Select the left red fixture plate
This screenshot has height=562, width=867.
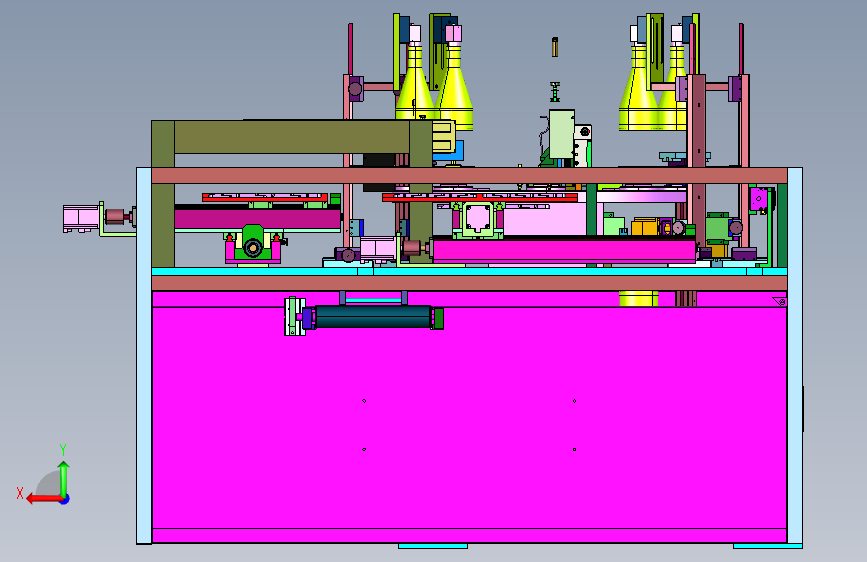pyautogui.click(x=265, y=197)
